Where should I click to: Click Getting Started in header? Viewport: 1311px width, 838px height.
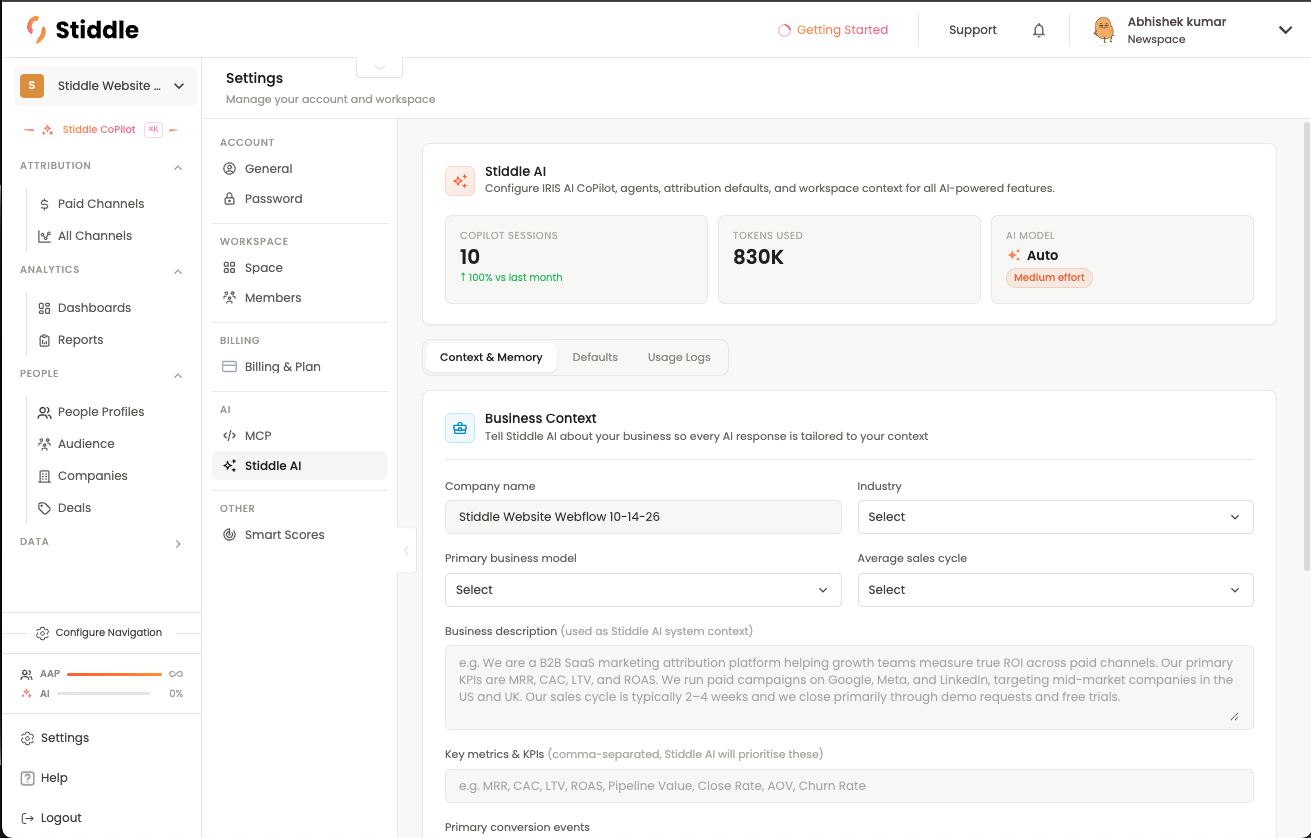click(833, 30)
